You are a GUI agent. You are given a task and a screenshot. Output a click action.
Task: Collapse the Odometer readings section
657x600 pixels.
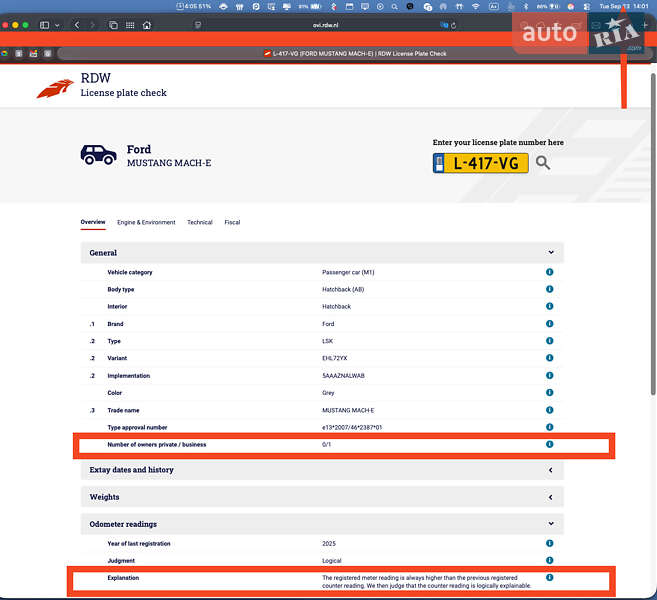pos(550,524)
